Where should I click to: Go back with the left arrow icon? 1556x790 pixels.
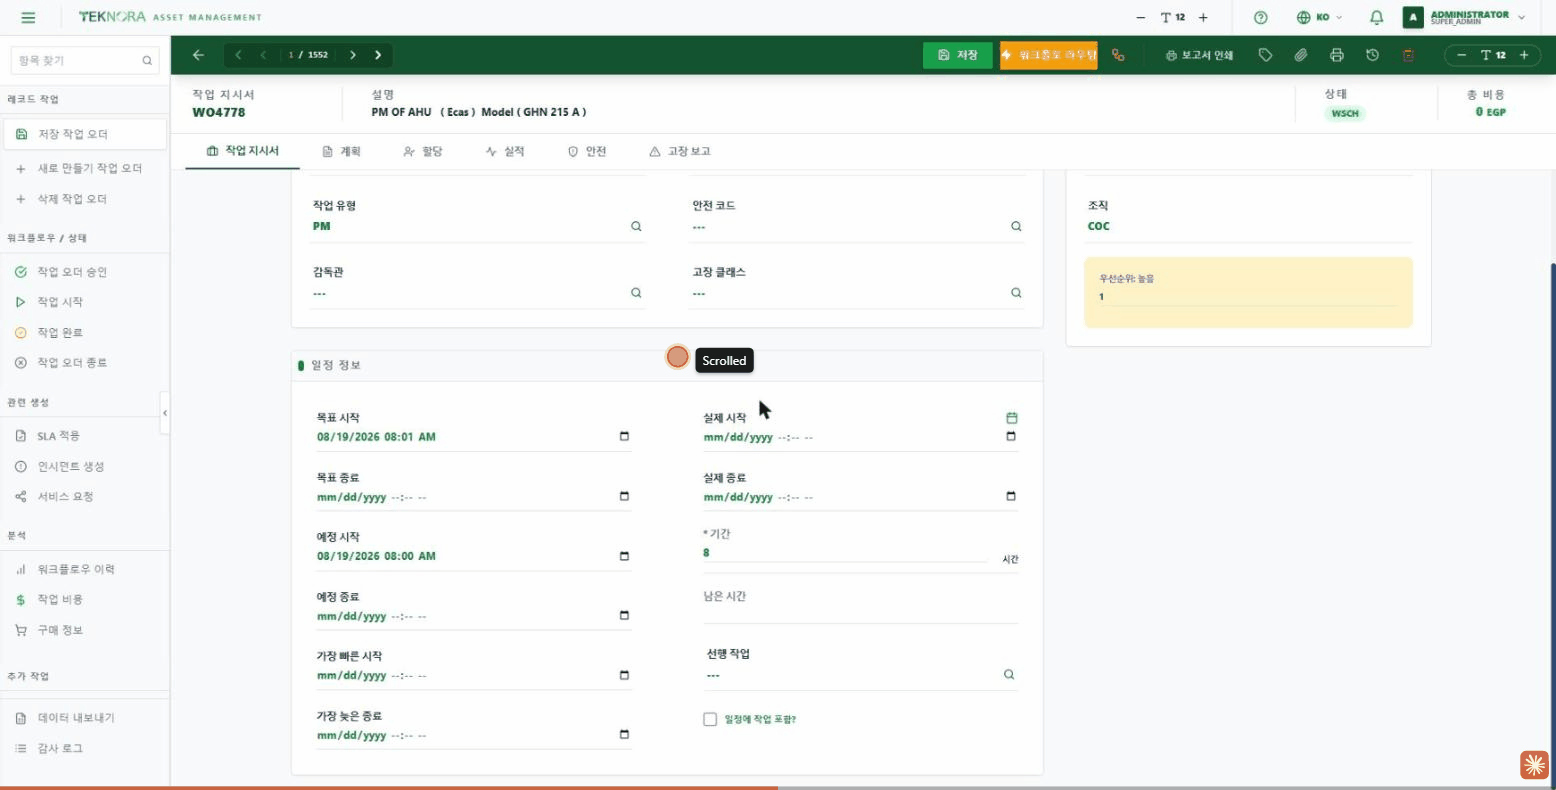point(198,55)
